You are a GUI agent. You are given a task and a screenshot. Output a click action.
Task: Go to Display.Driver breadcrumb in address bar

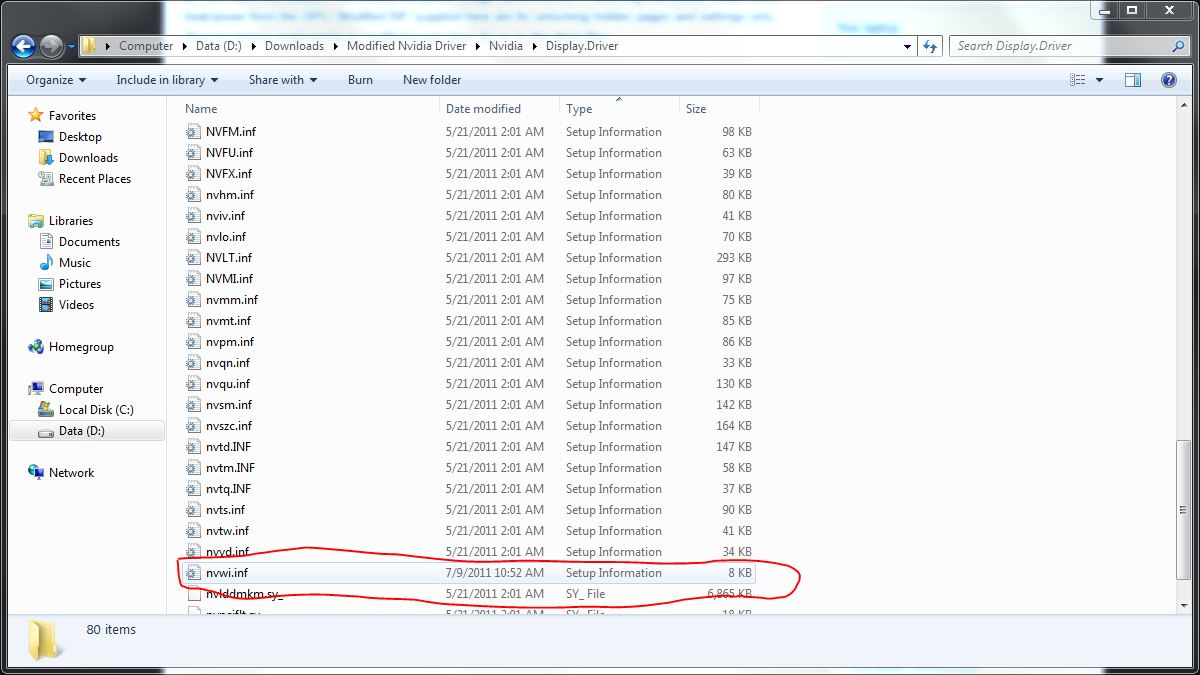(x=581, y=46)
